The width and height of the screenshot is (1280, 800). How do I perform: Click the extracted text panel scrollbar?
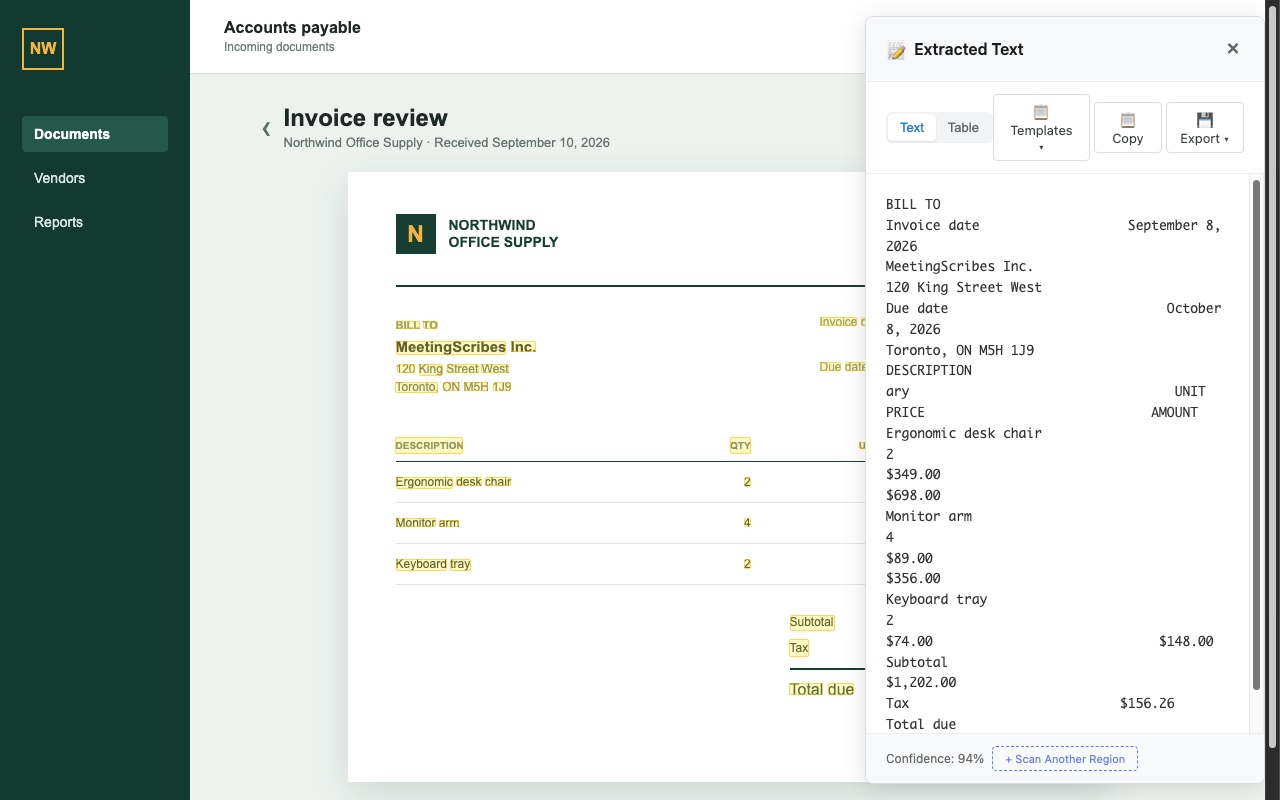pos(1256,435)
